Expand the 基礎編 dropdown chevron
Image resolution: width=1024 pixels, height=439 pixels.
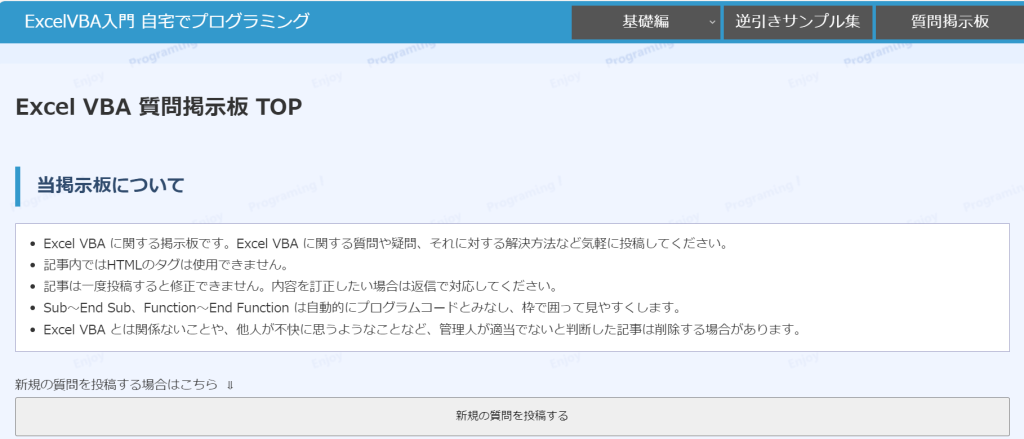(x=711, y=22)
